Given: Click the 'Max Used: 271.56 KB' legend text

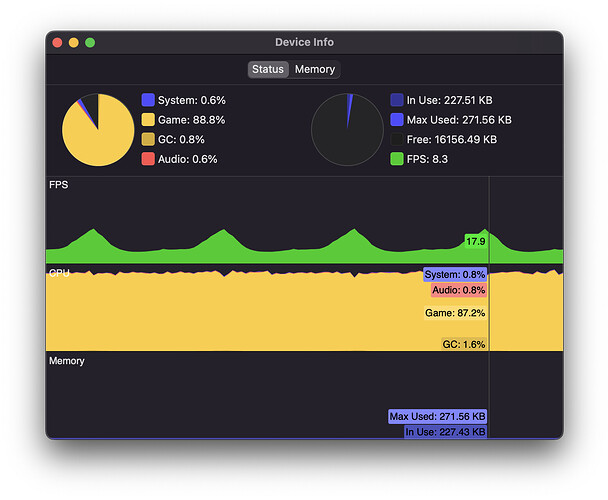Looking at the screenshot, I should coord(459,120).
